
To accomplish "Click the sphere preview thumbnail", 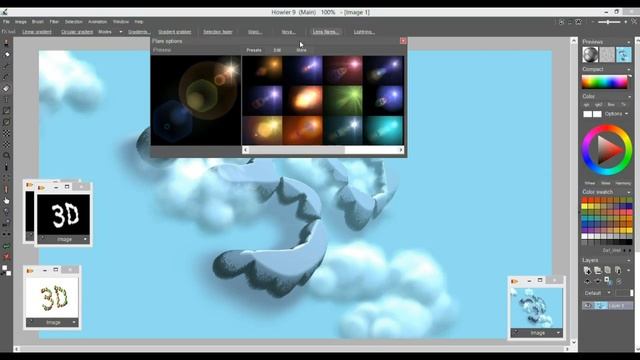I will (x=590, y=54).
